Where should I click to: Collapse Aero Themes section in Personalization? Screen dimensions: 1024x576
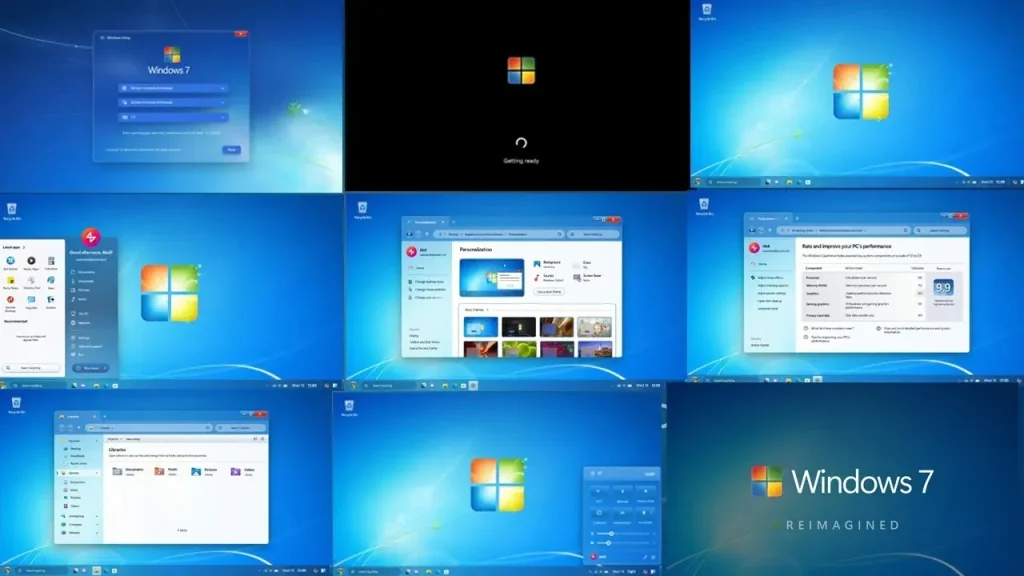coord(487,310)
